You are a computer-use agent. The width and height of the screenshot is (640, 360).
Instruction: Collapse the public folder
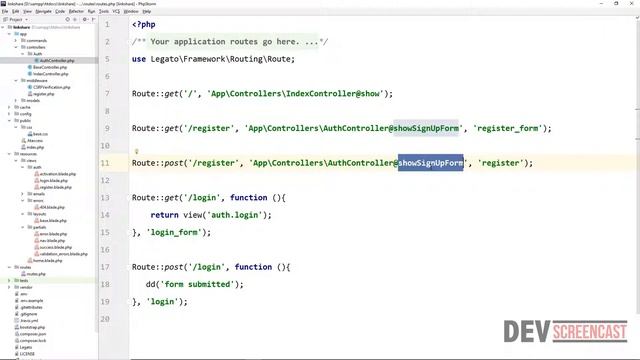point(9,120)
